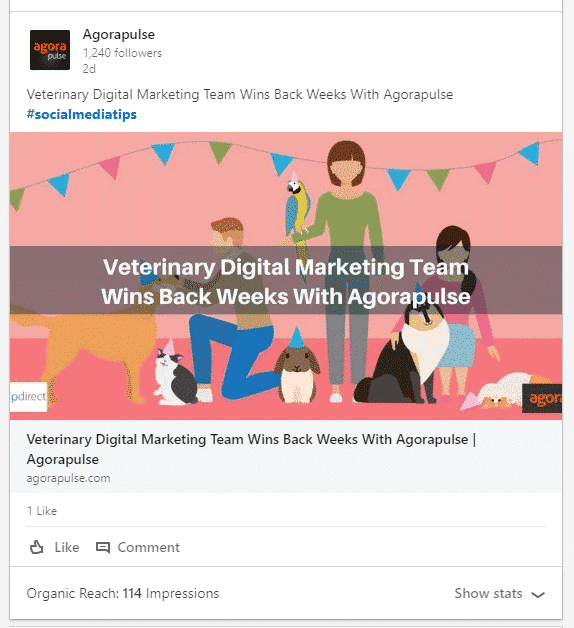
Task: Open the link preview article title
Action: coord(252,449)
